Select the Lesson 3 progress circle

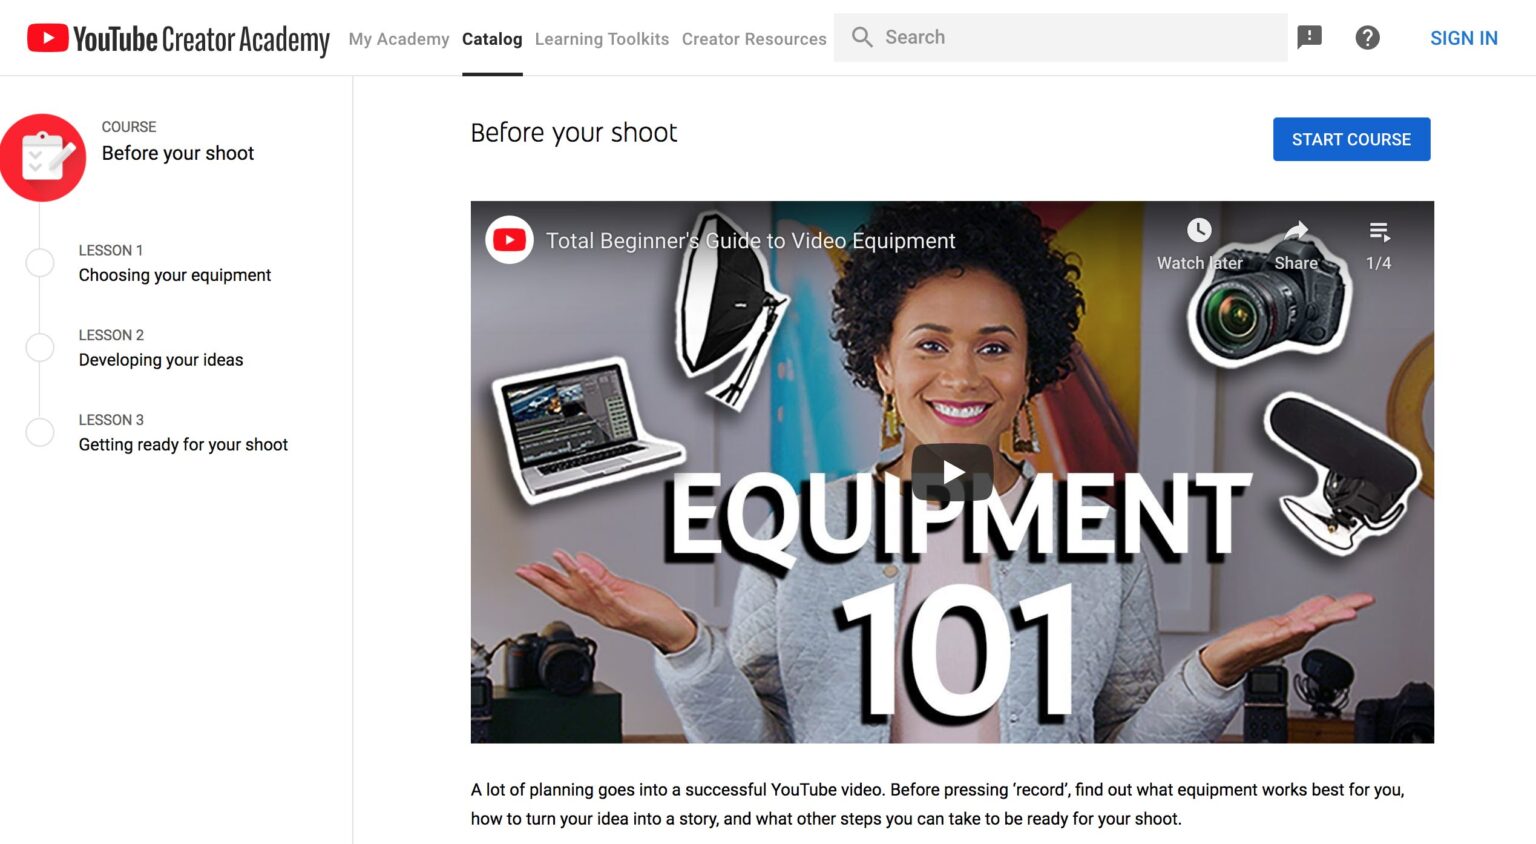coord(40,432)
